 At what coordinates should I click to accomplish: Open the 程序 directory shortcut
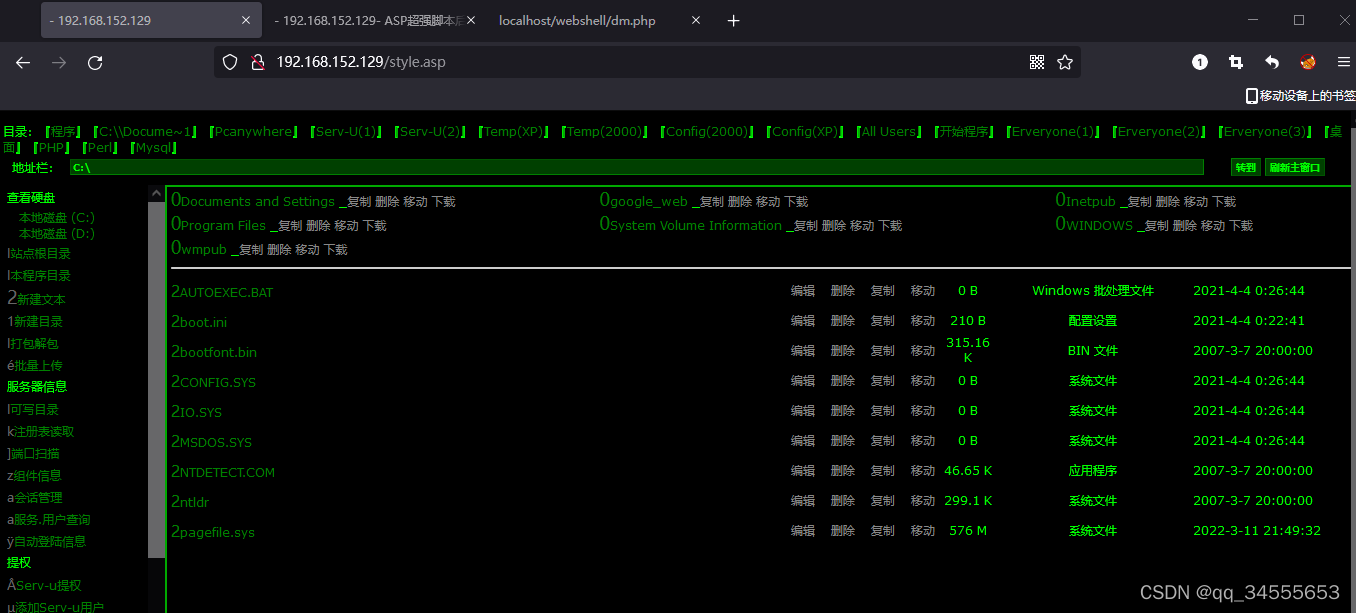64,132
